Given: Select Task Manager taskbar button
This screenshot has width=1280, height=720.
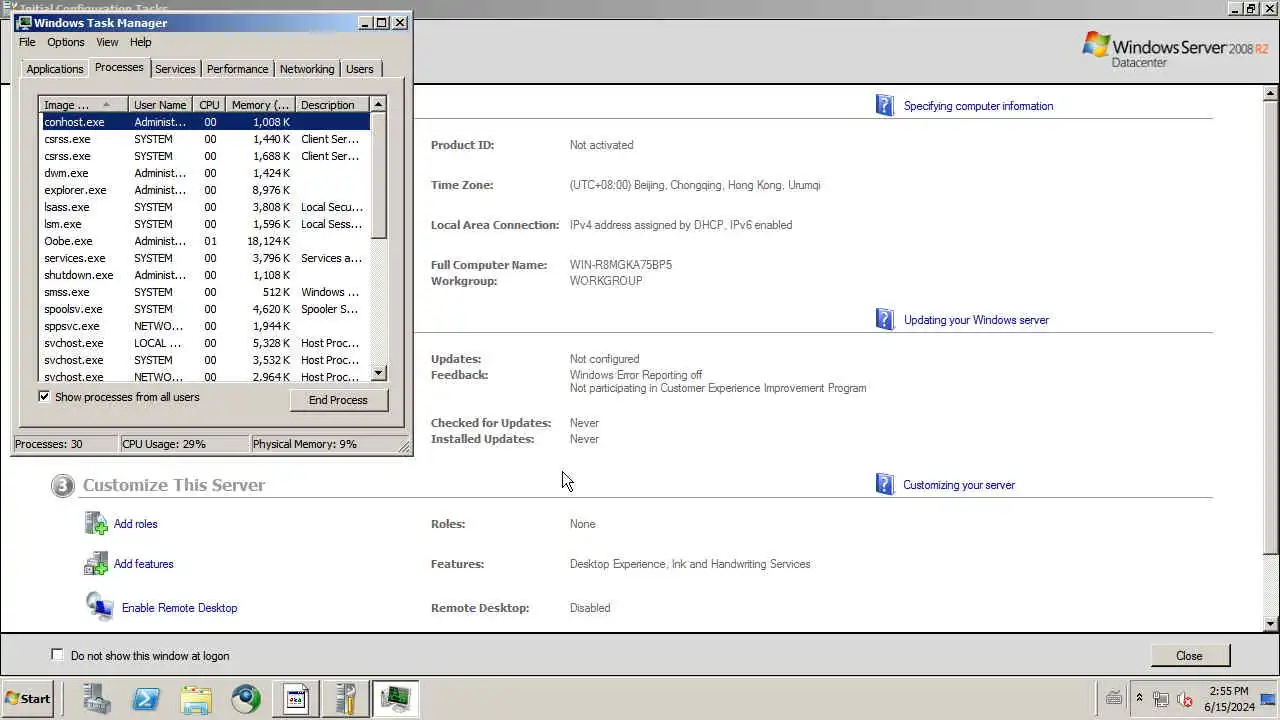Looking at the screenshot, I should [x=396, y=698].
